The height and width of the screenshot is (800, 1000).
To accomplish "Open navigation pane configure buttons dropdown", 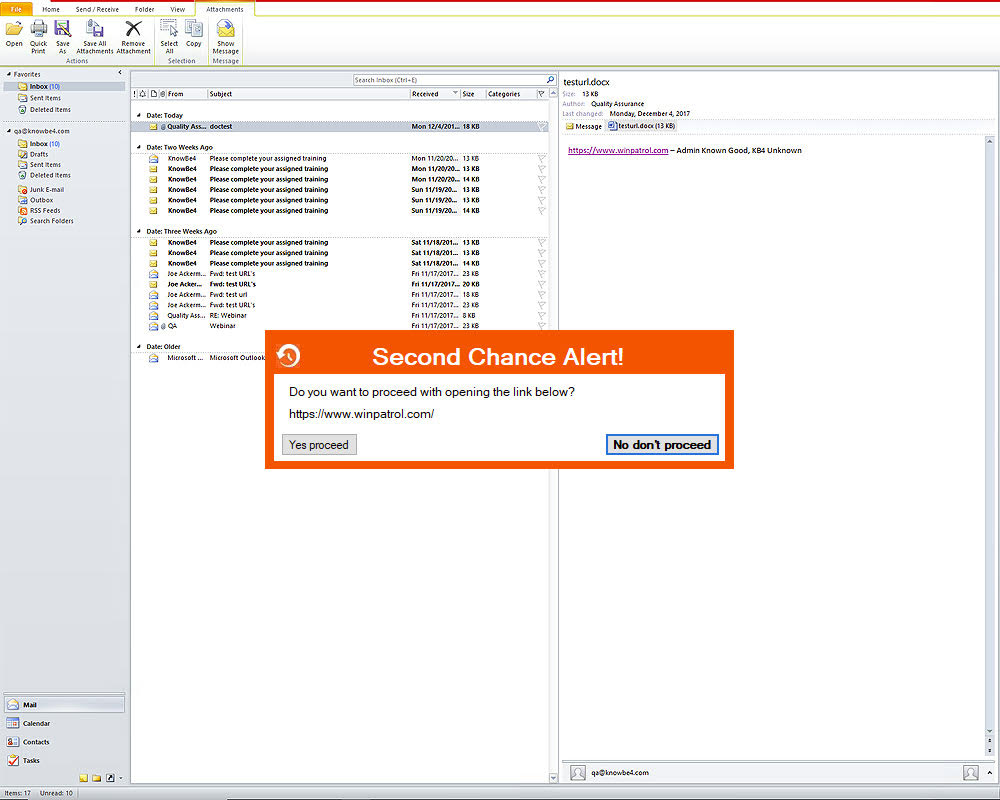I will (121, 778).
